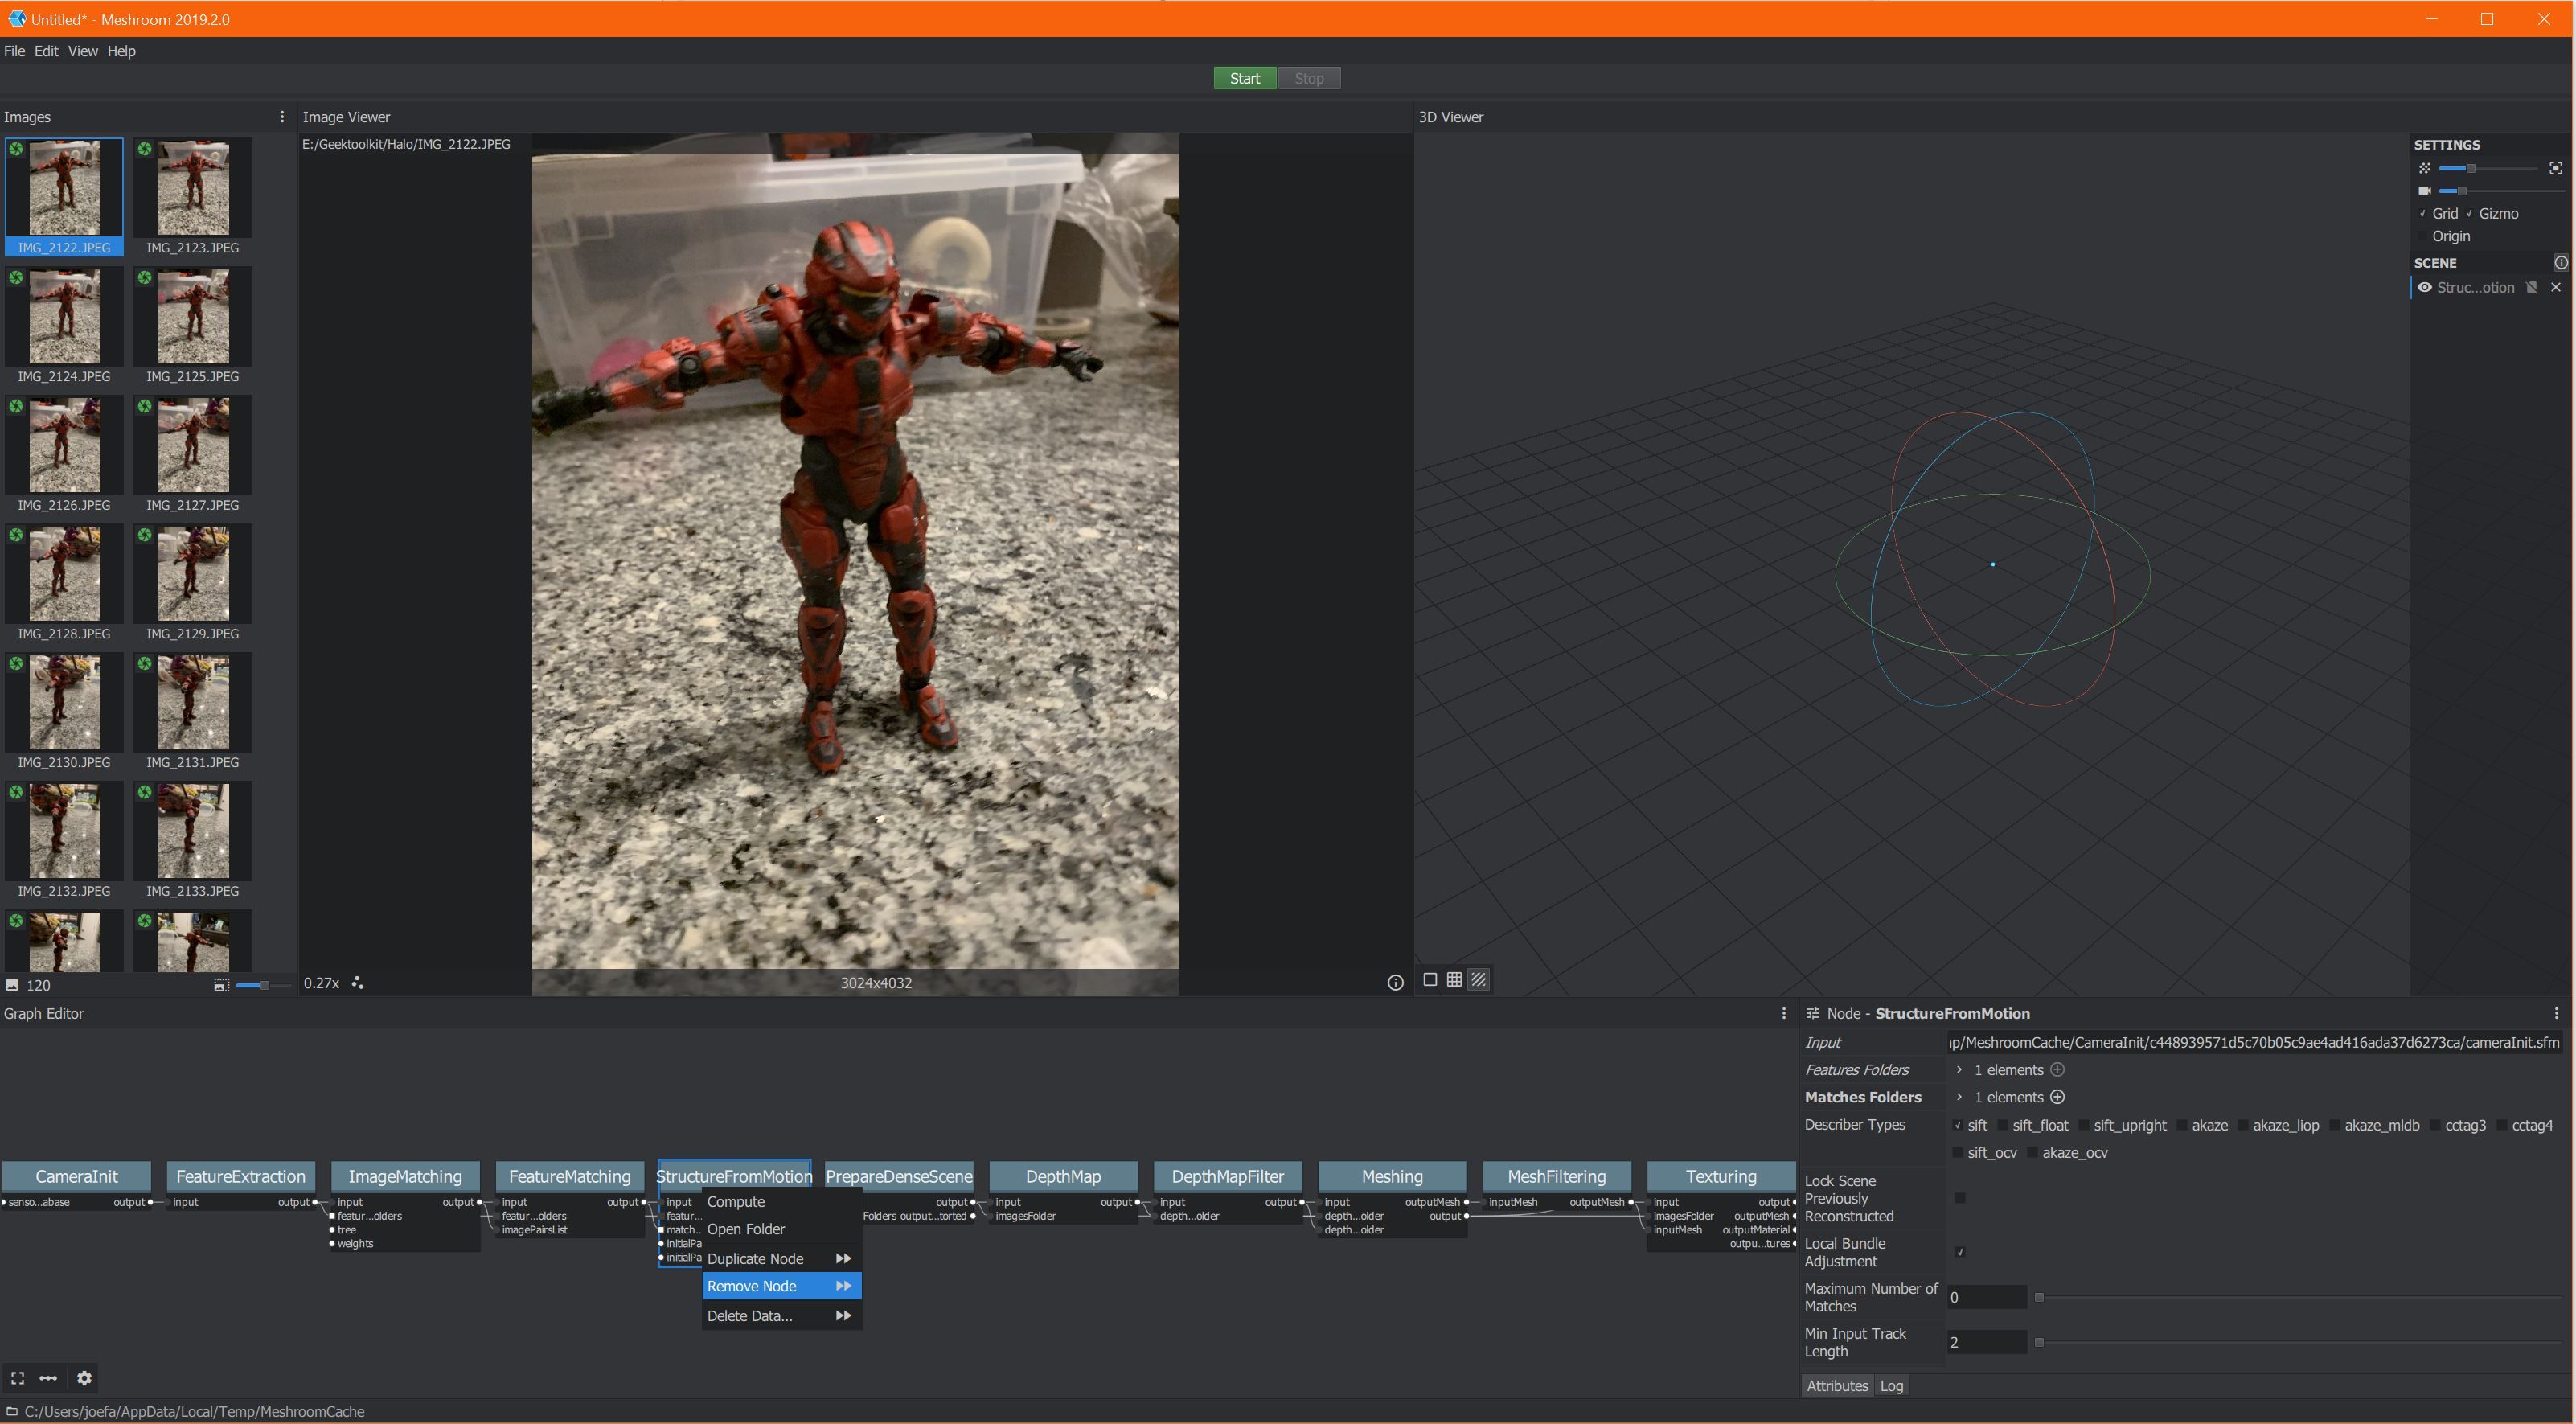
Task: Click the Meshroom app logo in title bar
Action: pyautogui.click(x=16, y=19)
